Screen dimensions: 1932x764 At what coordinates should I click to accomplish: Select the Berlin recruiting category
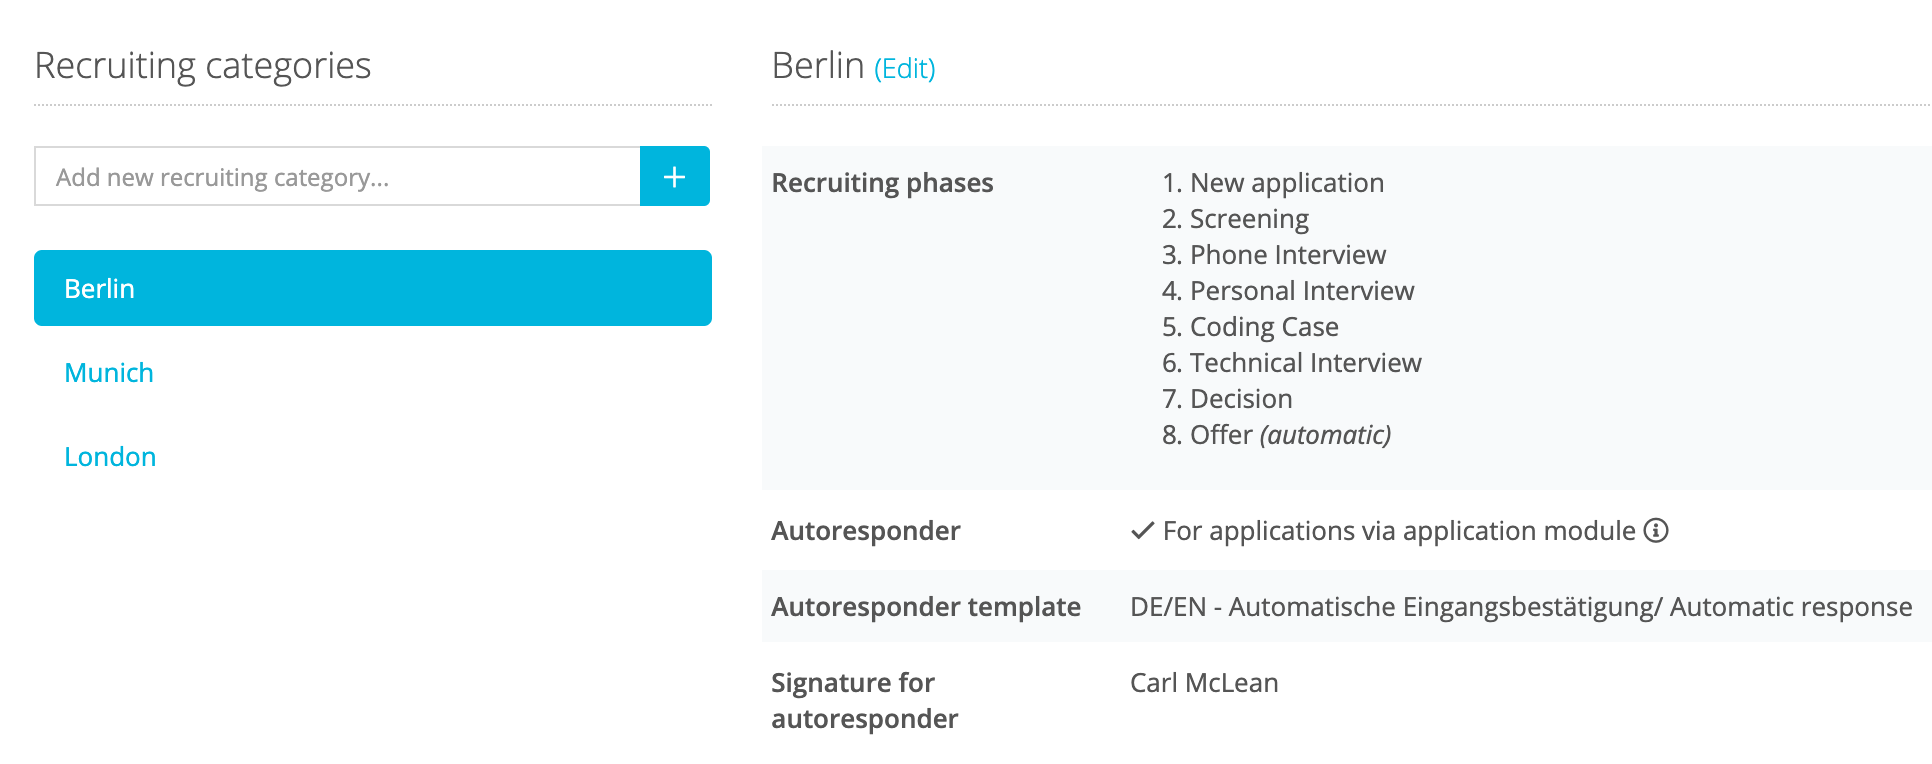373,288
